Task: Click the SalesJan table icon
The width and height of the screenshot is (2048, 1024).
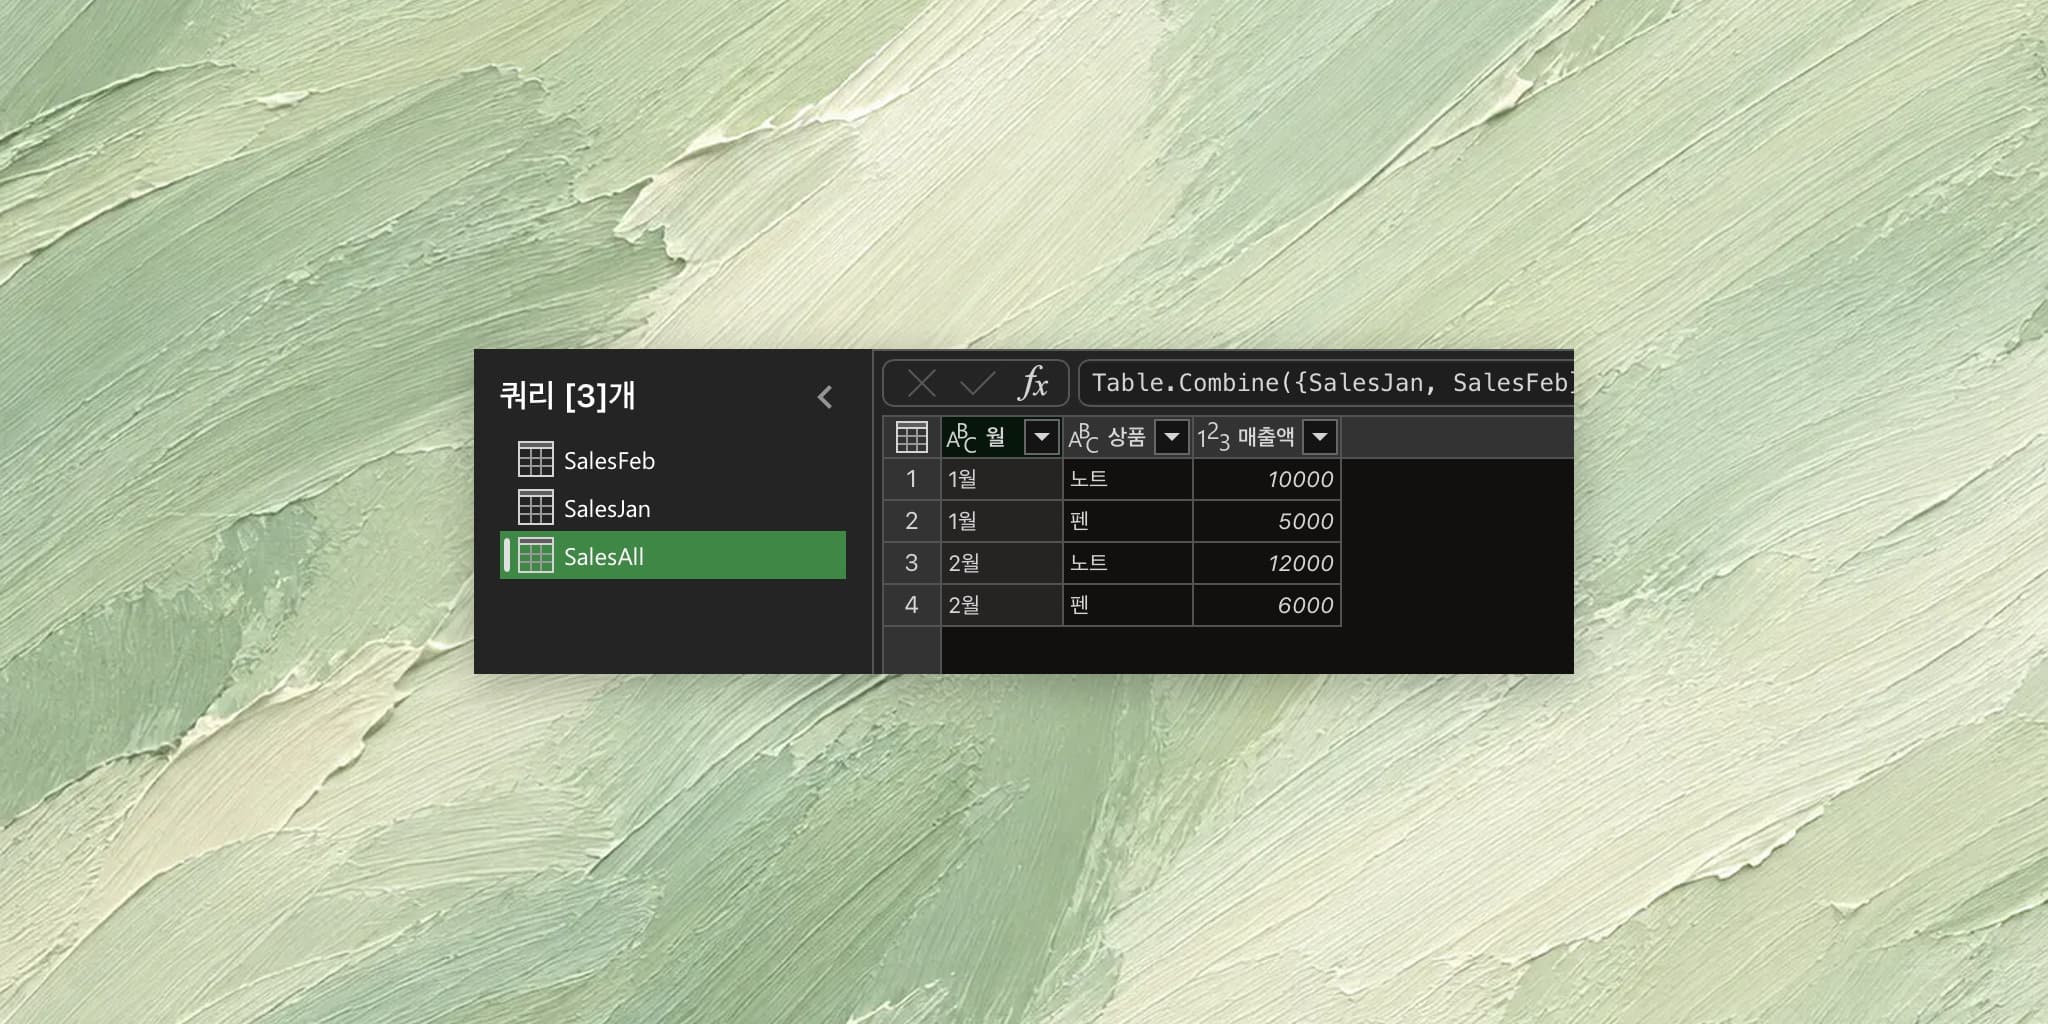Action: [x=535, y=507]
